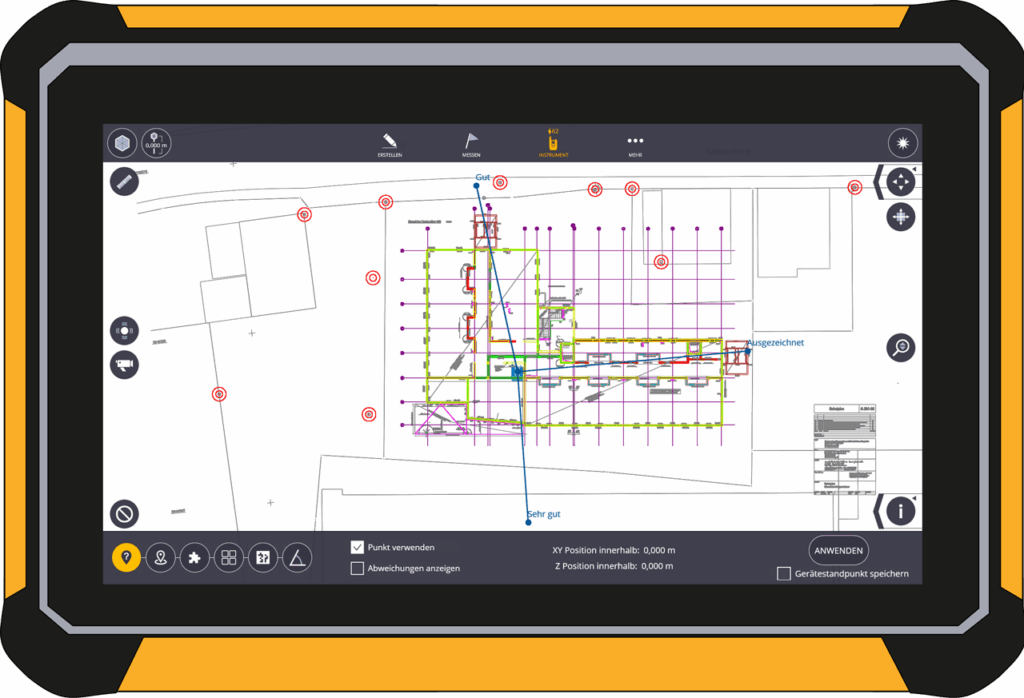This screenshot has height=698, width=1024.
Task: Toggle the laser pointer star icon
Action: (x=902, y=143)
